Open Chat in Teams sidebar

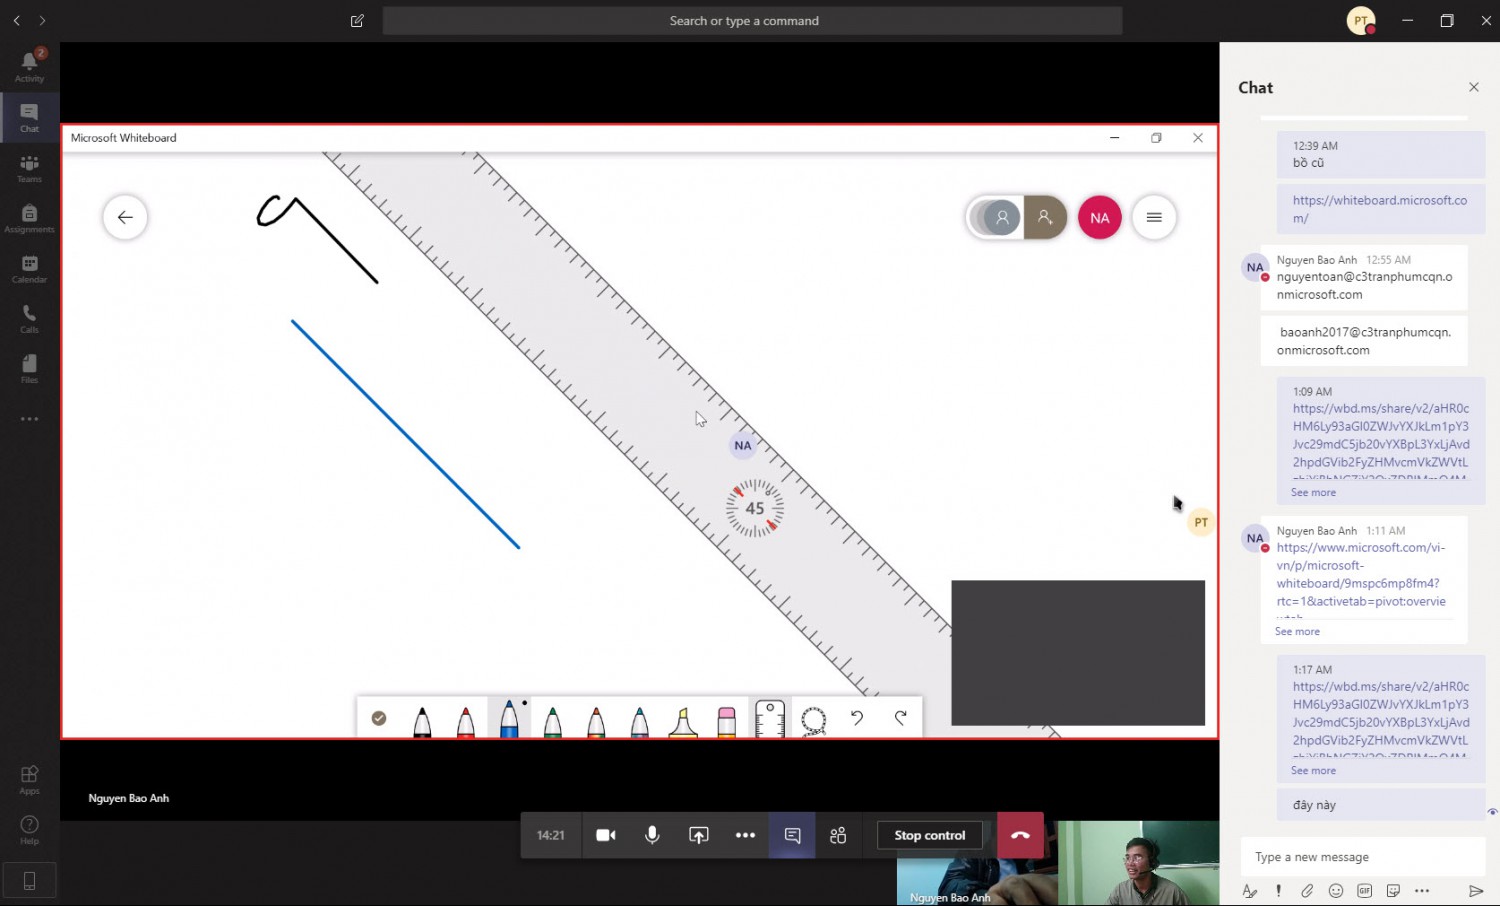pyautogui.click(x=30, y=118)
